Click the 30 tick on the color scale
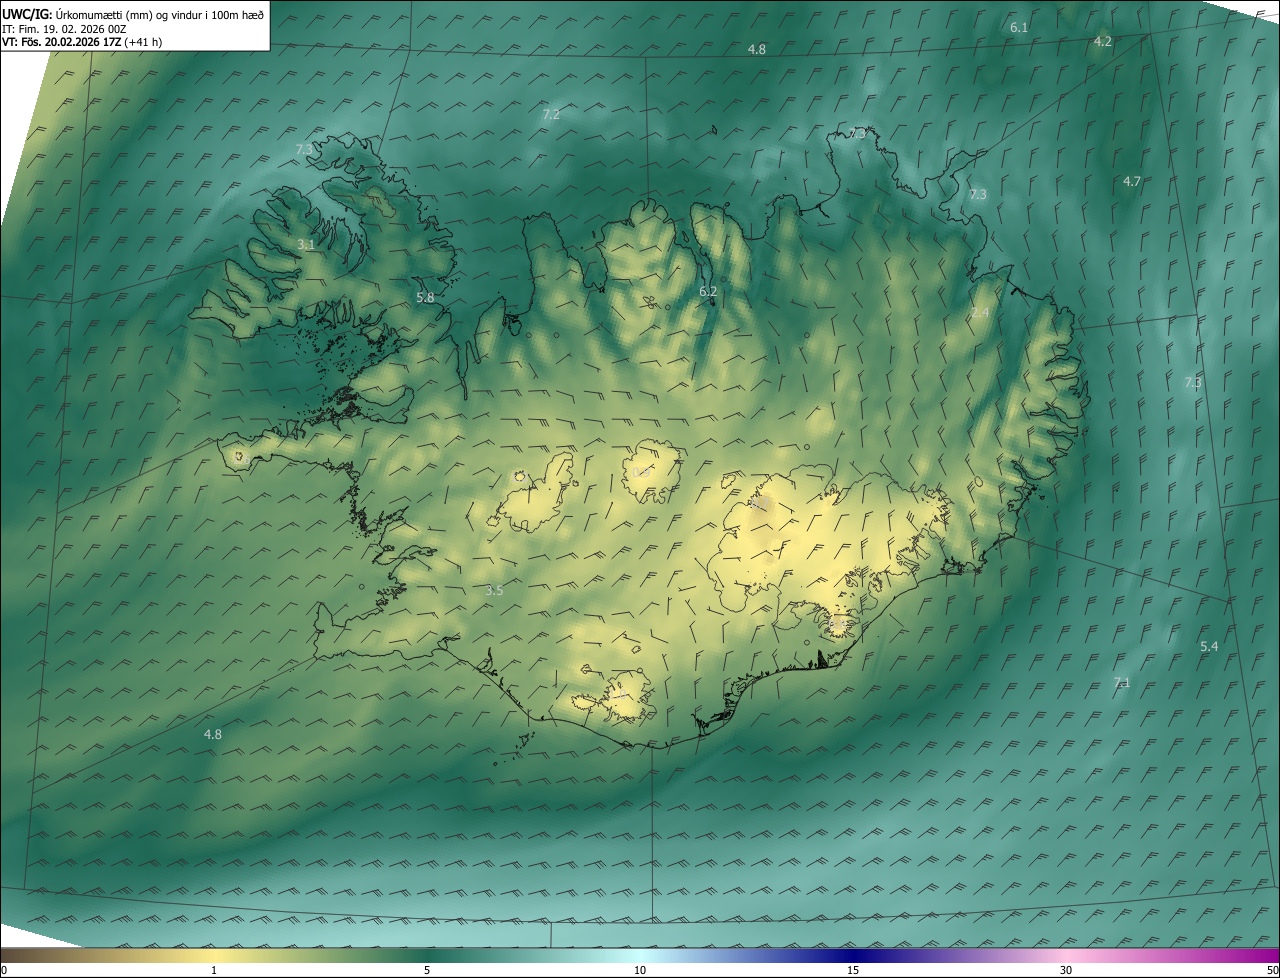The height and width of the screenshot is (978, 1280). click(1066, 970)
